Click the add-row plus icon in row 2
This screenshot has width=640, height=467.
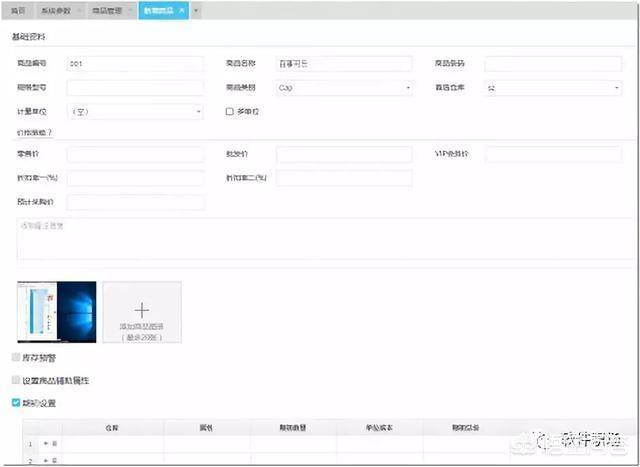[x=45, y=460]
